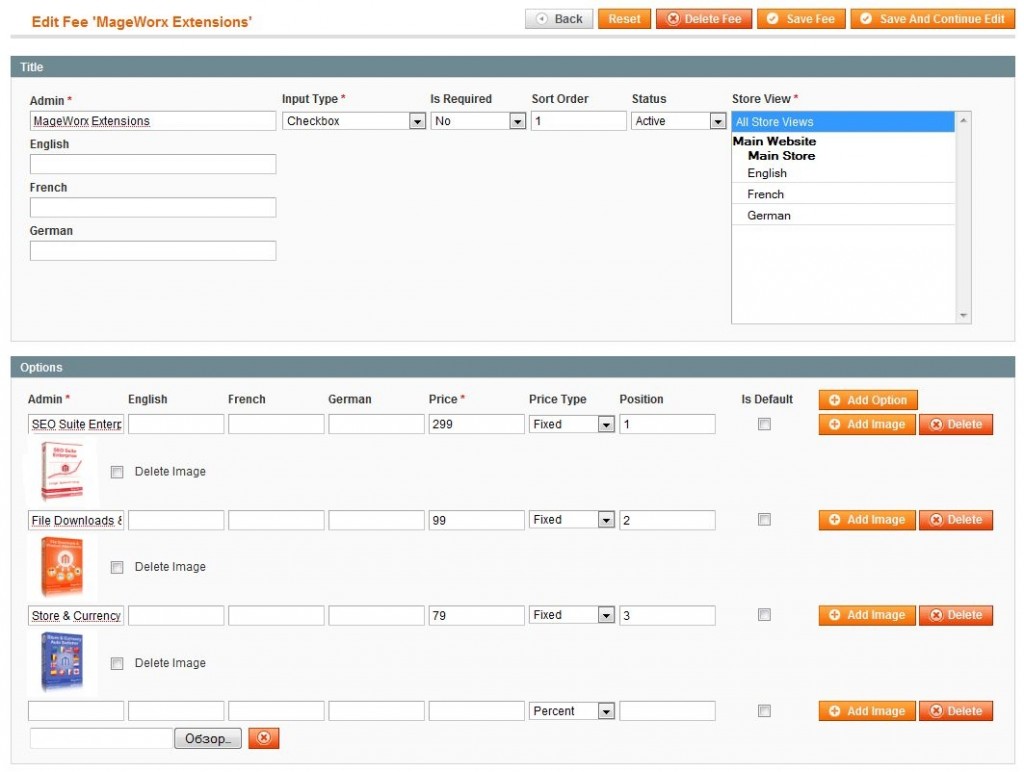The width and height of the screenshot is (1024, 772).
Task: Click File Downloads admin name field
Action: click(76, 520)
